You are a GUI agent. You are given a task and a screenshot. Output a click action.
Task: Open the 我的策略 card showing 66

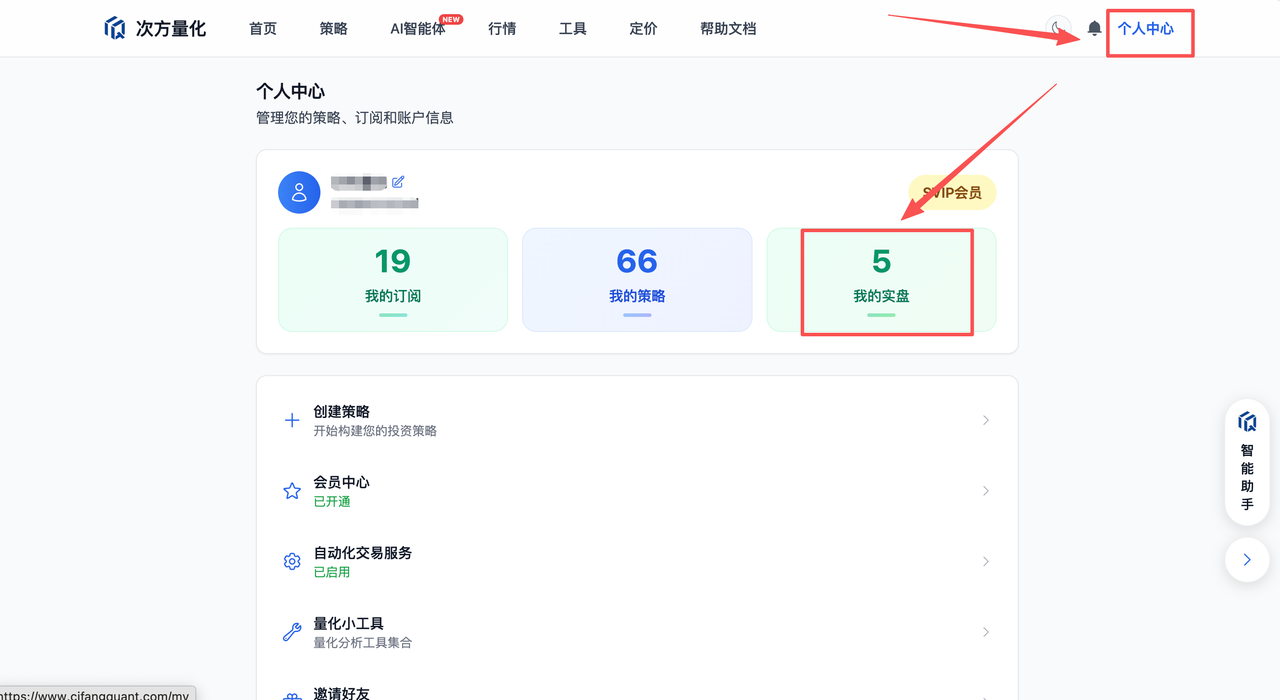637,280
